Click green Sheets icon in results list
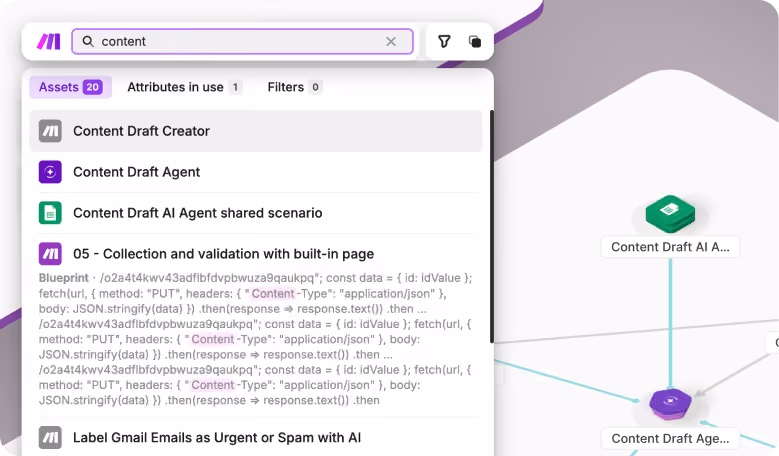This screenshot has height=456, width=779. 50,213
